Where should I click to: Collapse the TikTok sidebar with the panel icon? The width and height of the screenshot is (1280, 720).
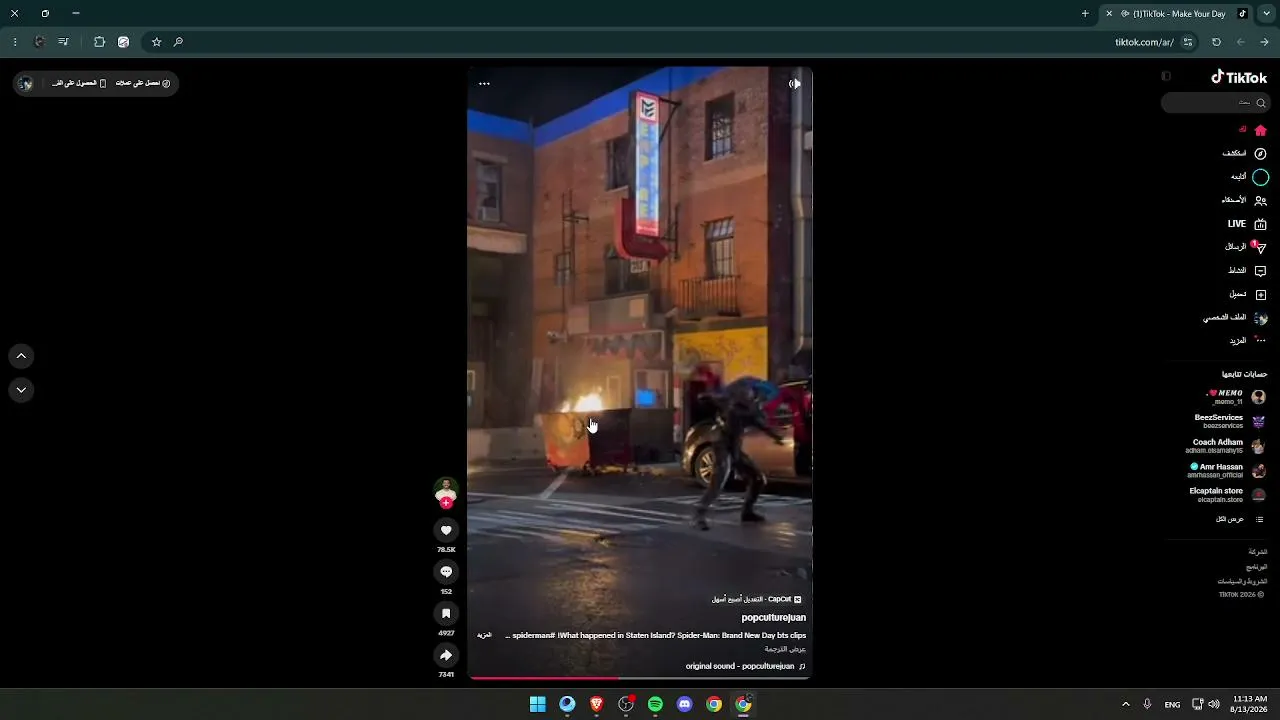(1166, 77)
